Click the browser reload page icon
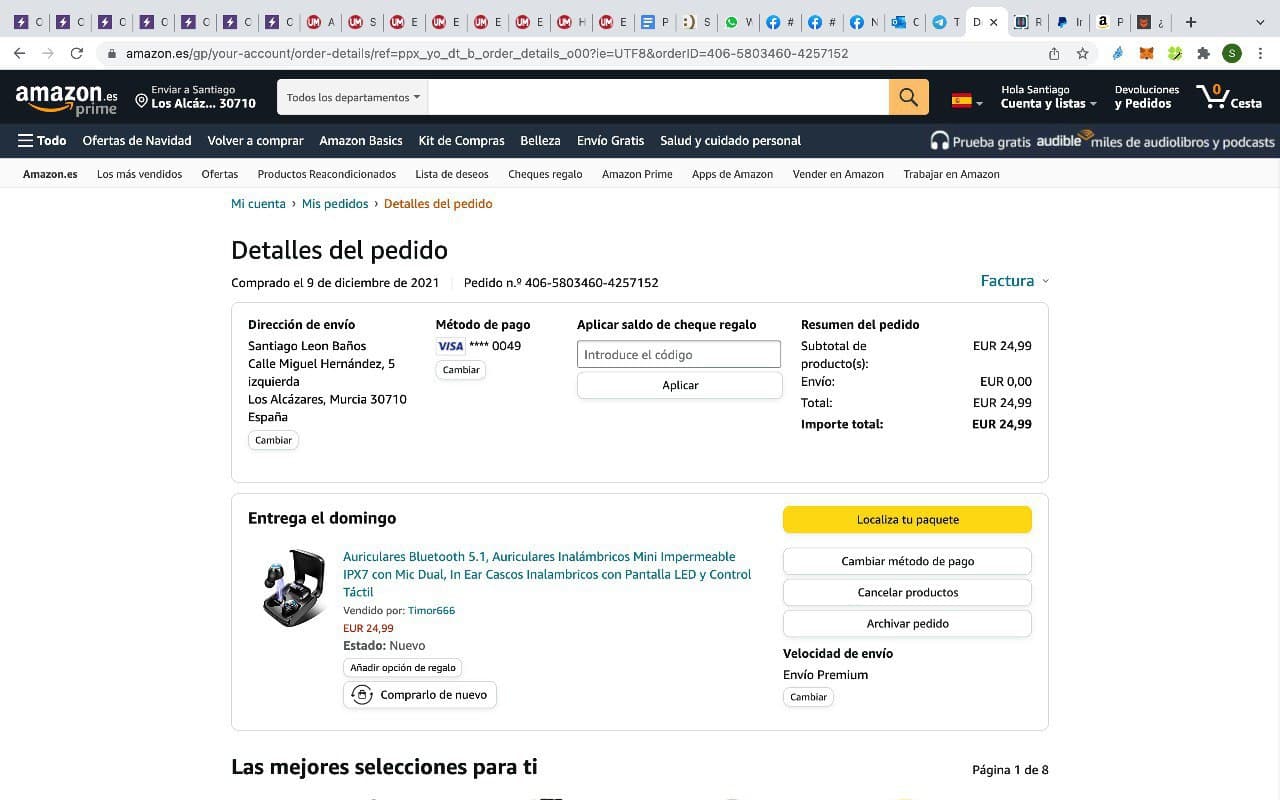The height and width of the screenshot is (800, 1280). tap(77, 53)
